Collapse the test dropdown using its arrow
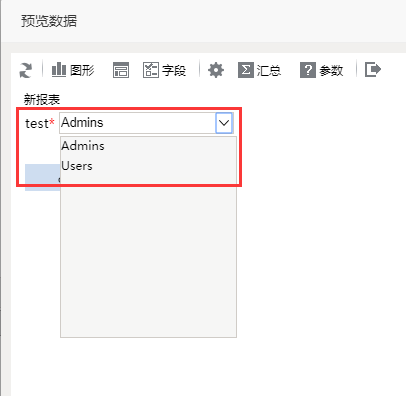This screenshot has width=406, height=396. 224,123
